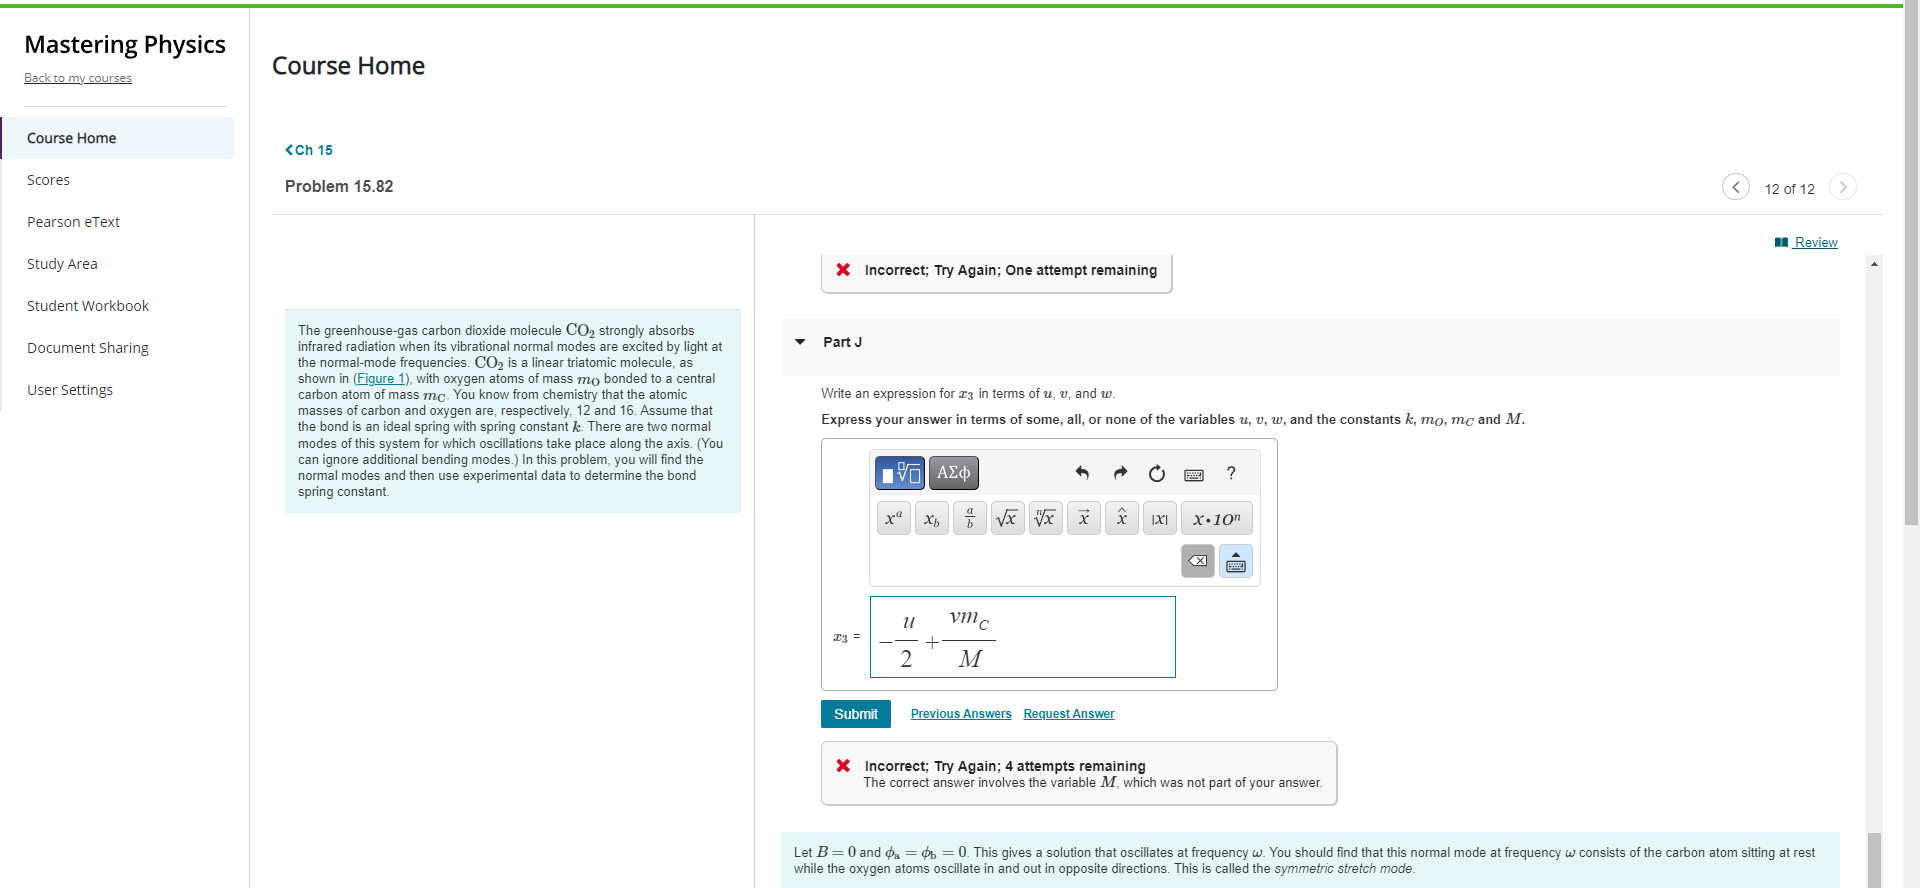Open Scores in sidebar
Viewport: 1920px width, 888px height.
(x=118, y=180)
